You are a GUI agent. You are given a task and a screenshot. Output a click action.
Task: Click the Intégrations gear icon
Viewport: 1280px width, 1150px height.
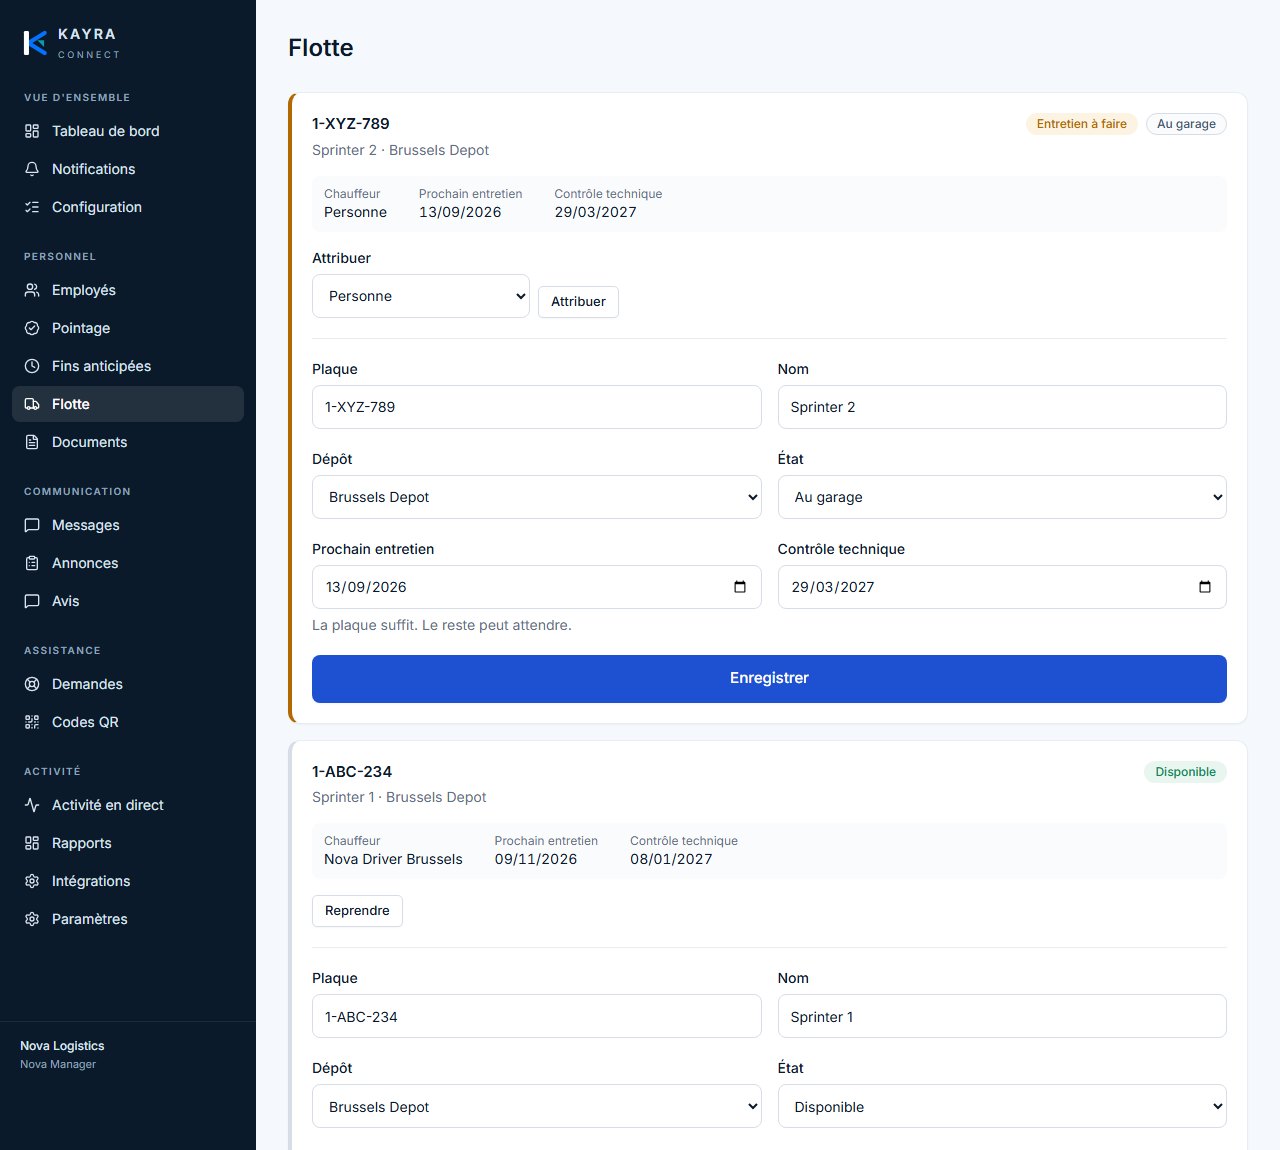(32, 881)
